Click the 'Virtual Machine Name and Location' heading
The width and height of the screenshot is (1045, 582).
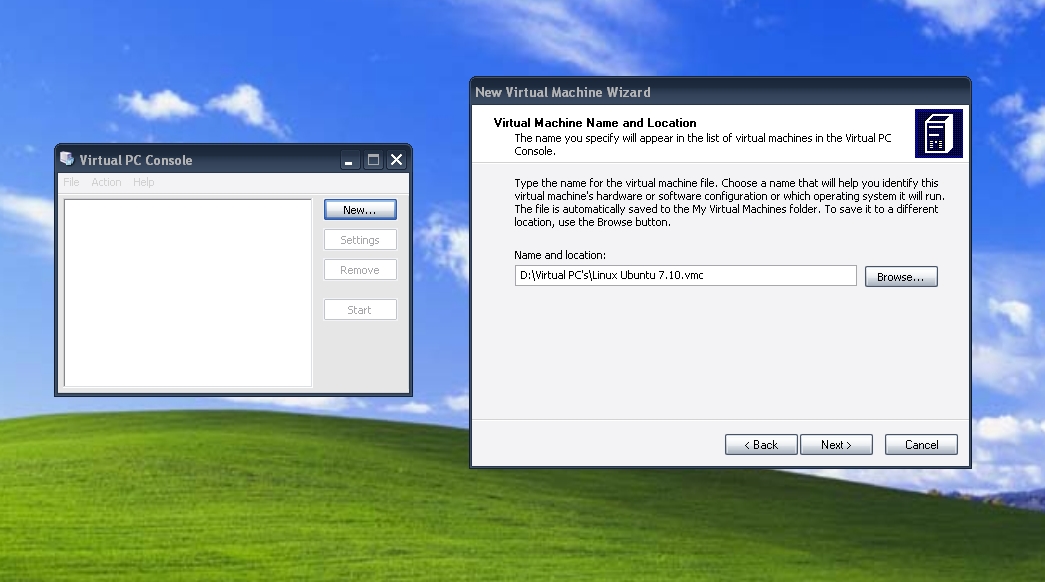coord(594,123)
